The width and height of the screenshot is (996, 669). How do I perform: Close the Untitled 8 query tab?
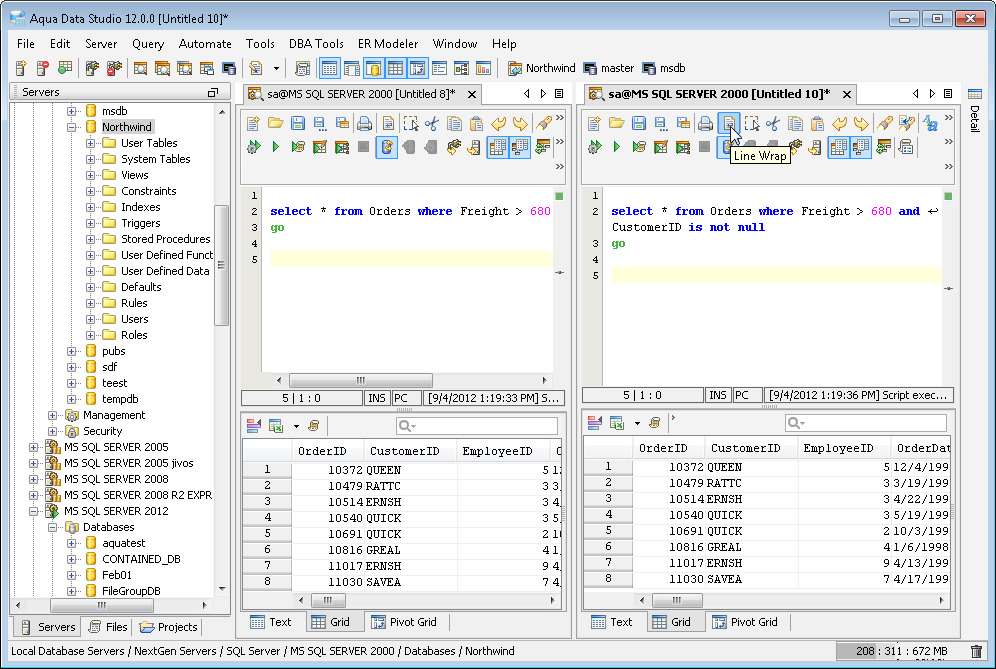472,95
